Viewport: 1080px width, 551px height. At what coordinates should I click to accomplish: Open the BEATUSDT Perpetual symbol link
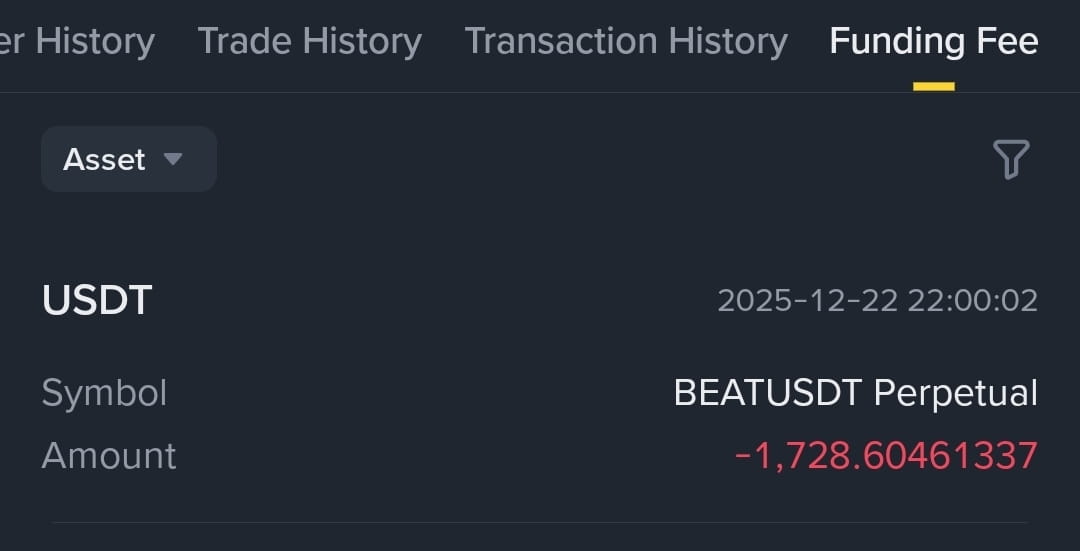(855, 393)
